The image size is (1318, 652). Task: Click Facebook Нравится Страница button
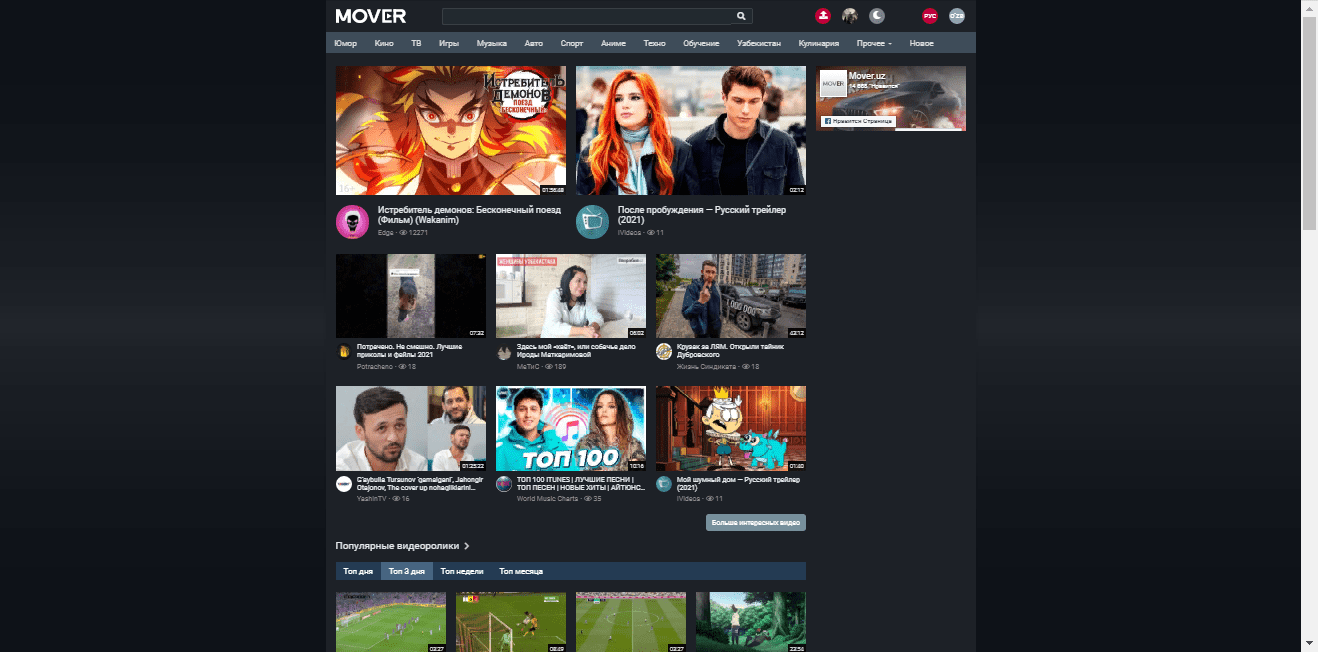point(858,121)
